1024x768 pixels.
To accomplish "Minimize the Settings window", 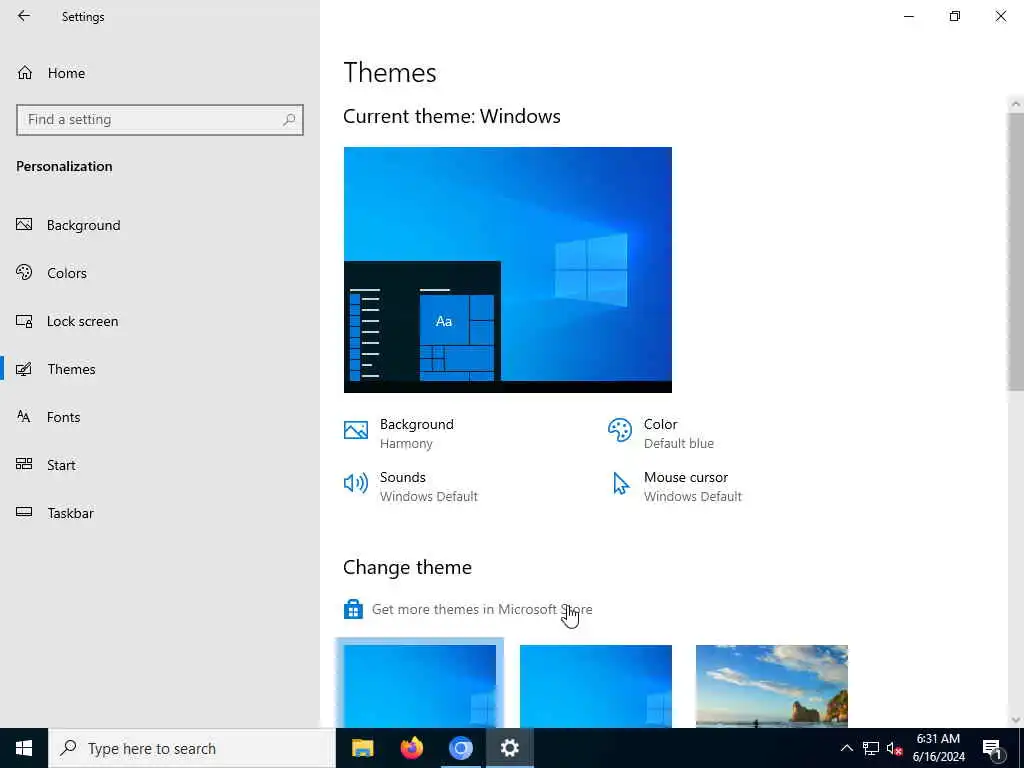I will [908, 16].
